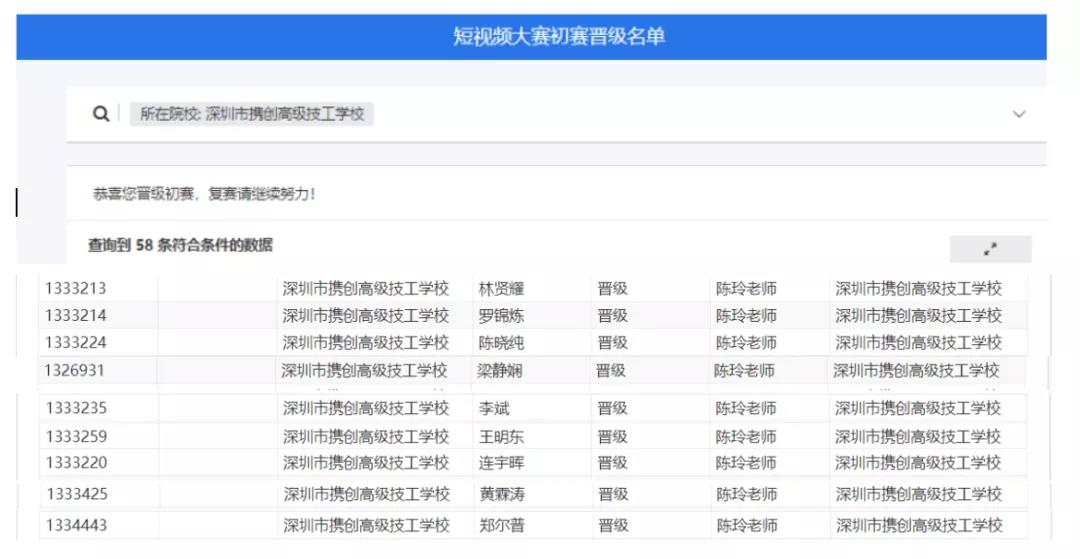The image size is (1080, 559).
Task: Click last school cell in 1333224 row
Action: pyautogui.click(x=918, y=342)
